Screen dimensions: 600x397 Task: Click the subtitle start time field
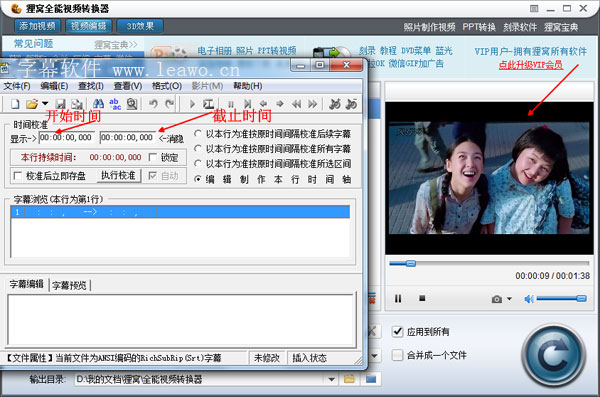click(x=67, y=137)
